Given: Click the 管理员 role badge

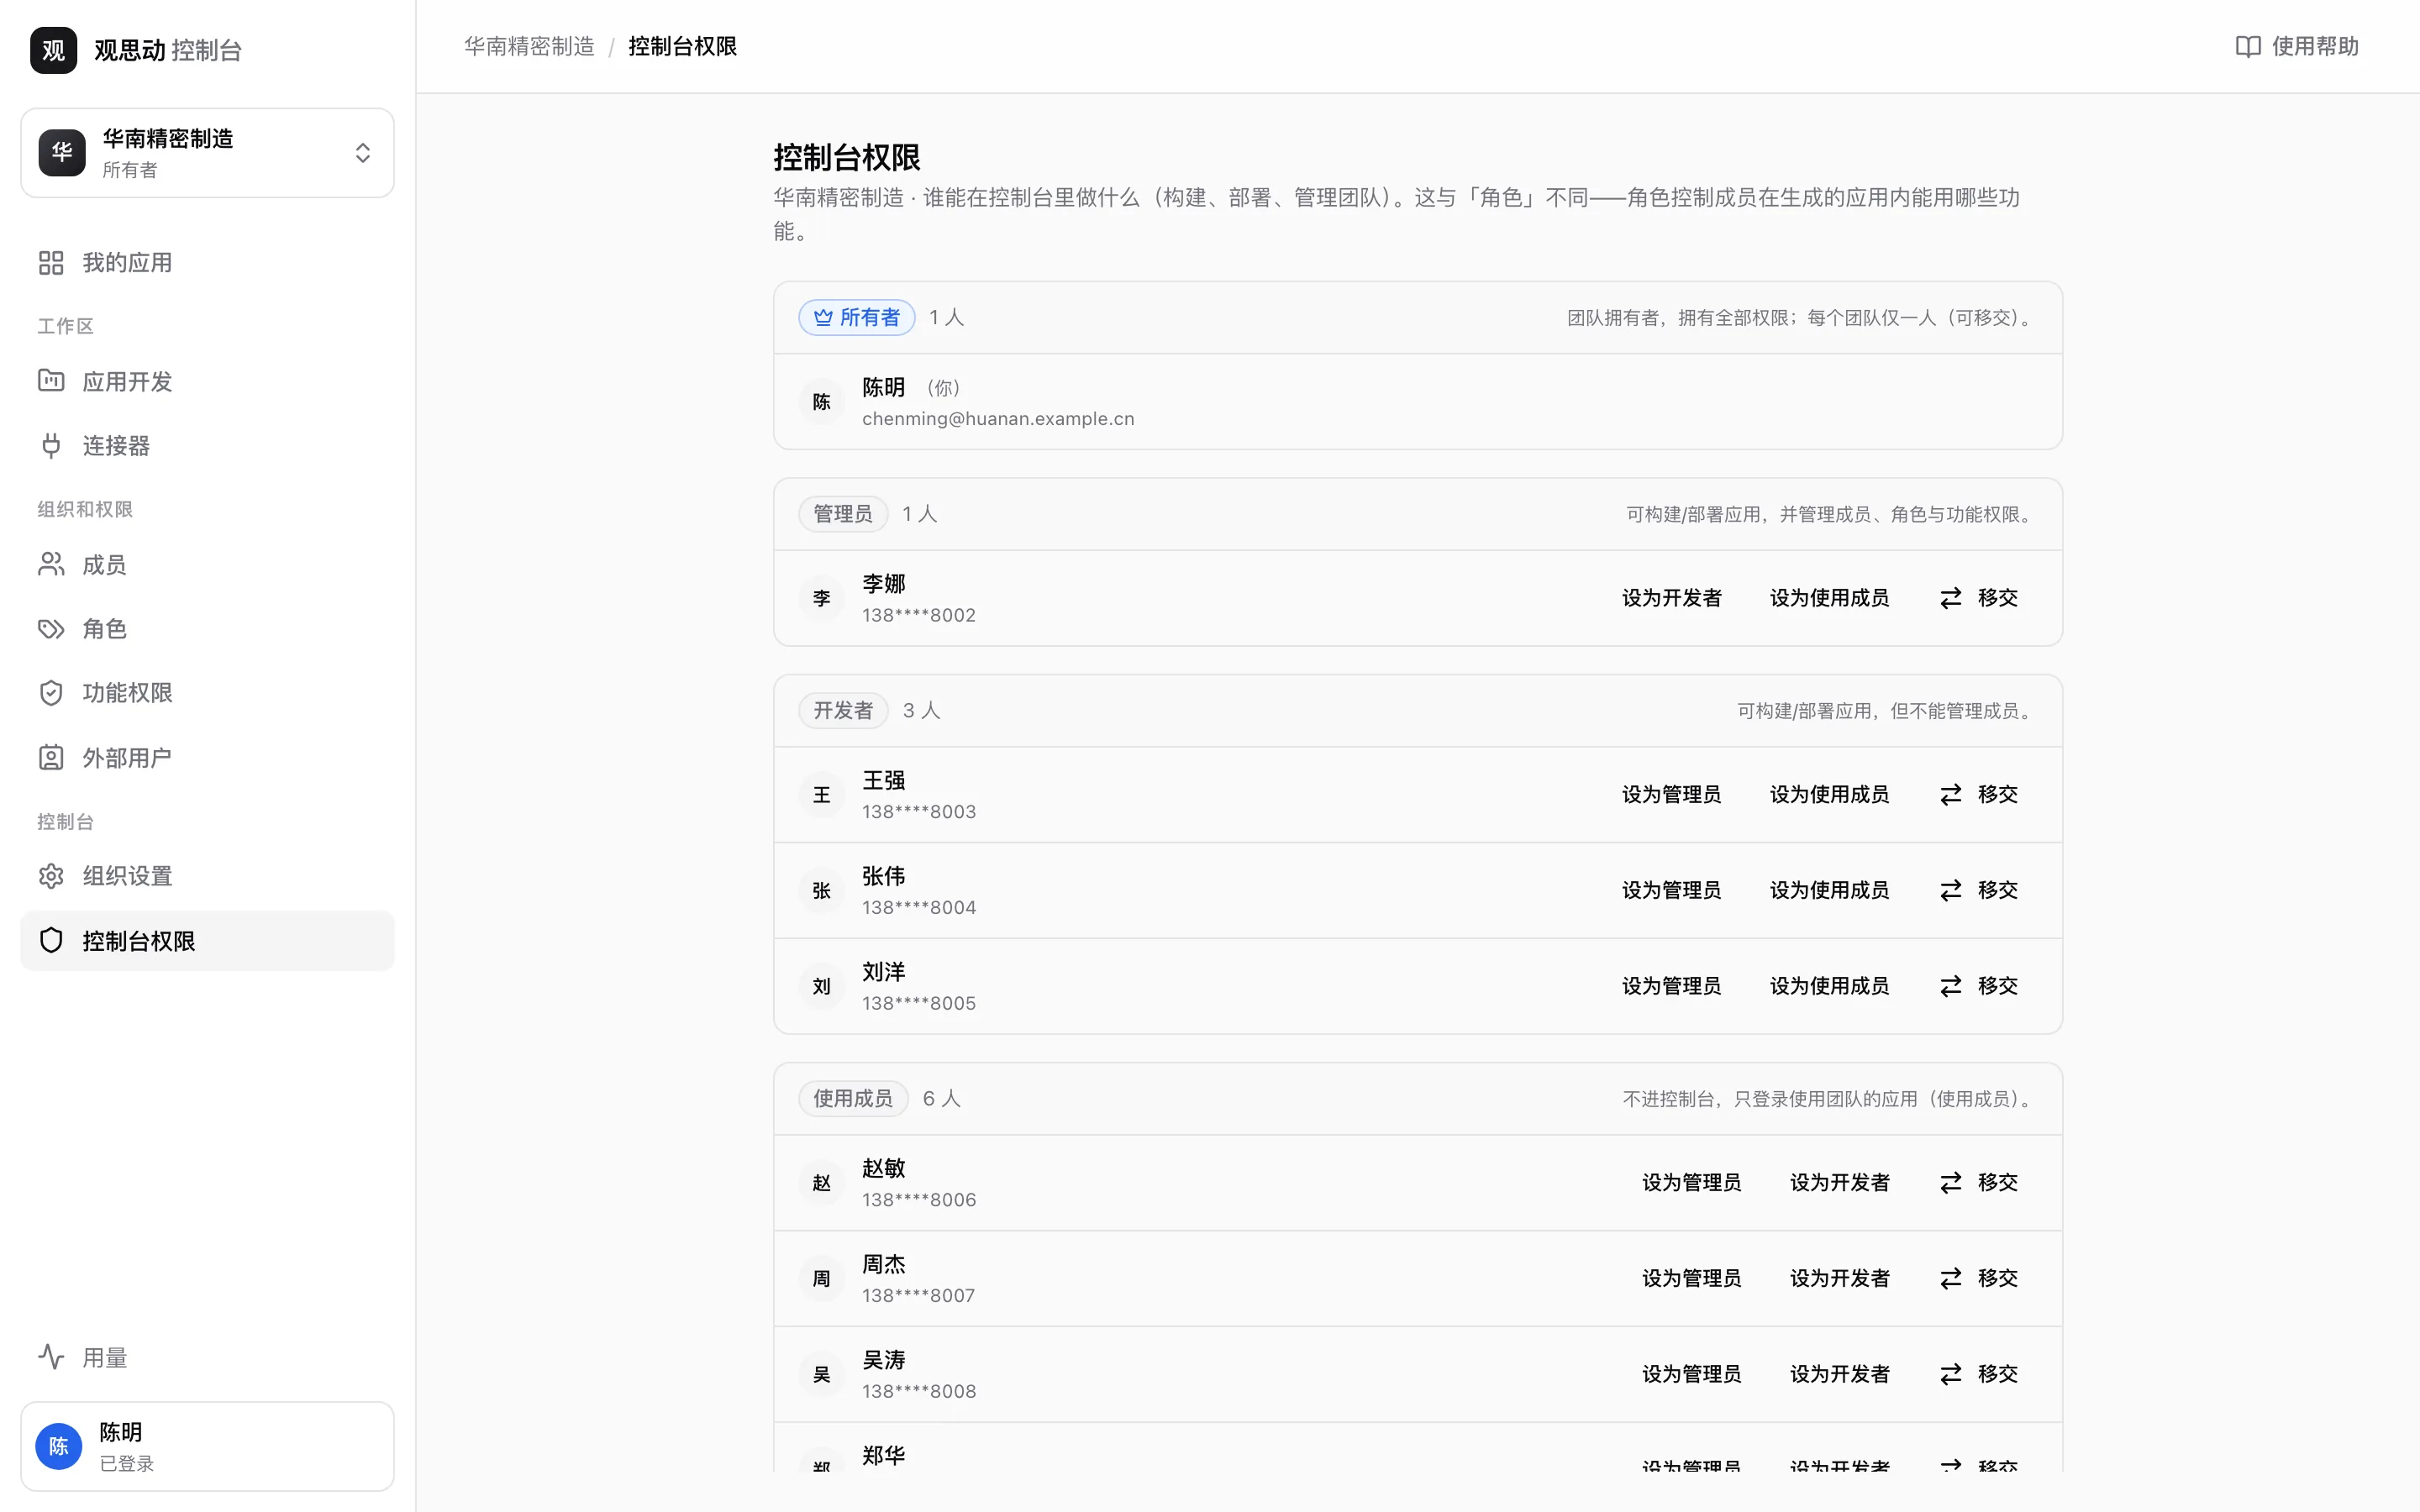Looking at the screenshot, I should pyautogui.click(x=843, y=514).
